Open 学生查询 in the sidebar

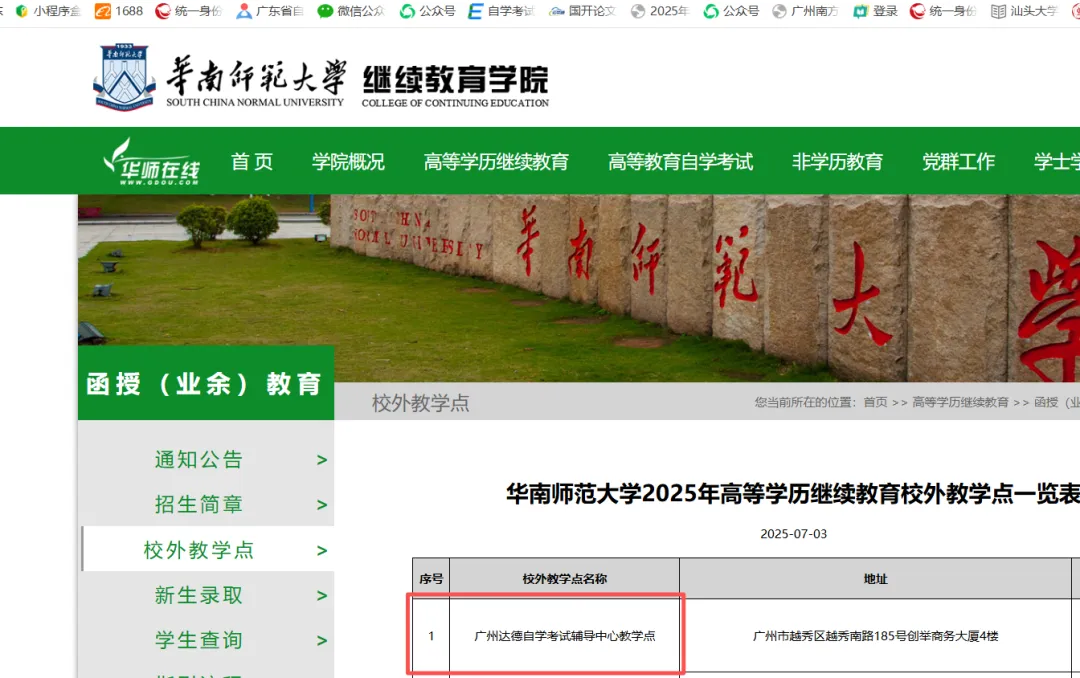[199, 640]
